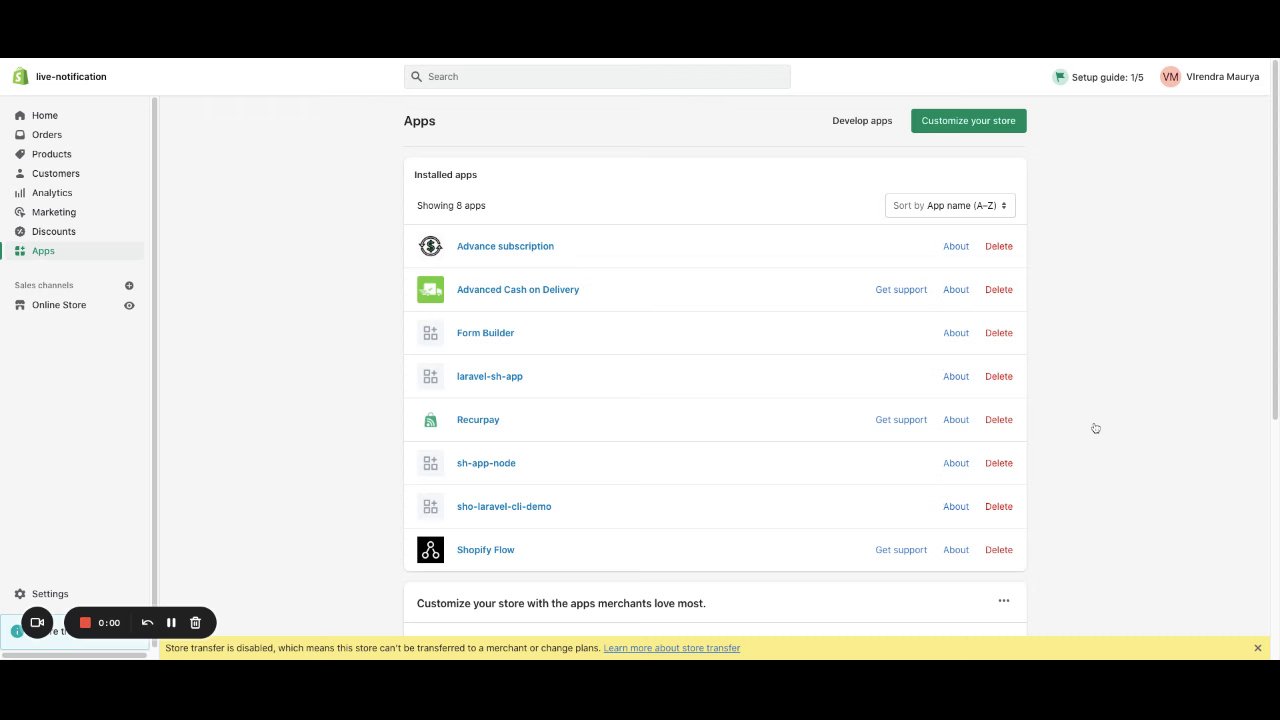Open the Sort by App name dropdown

(x=950, y=206)
